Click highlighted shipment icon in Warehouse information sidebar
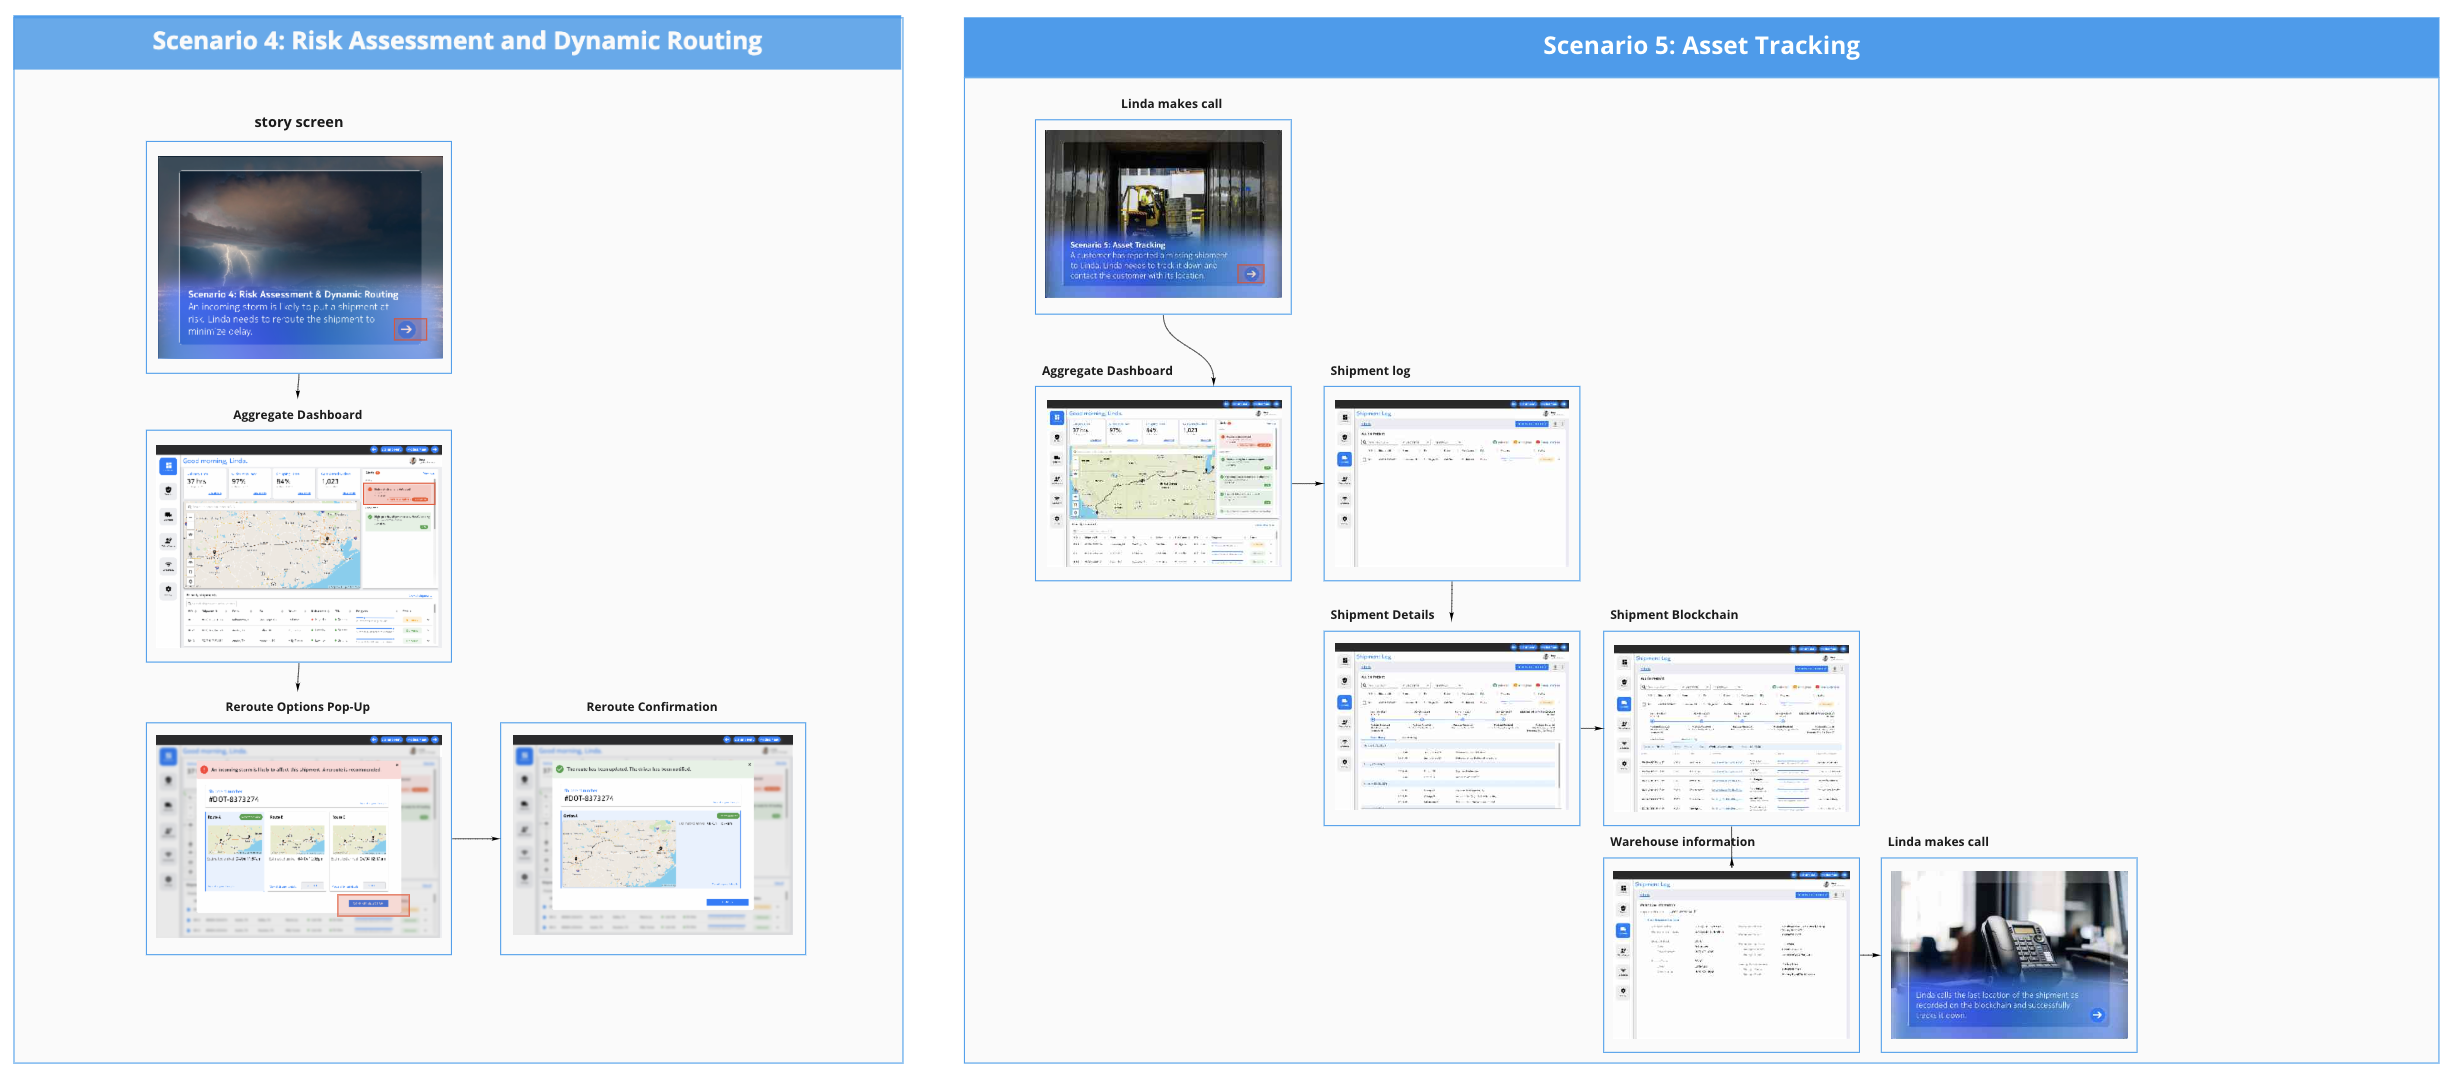 pos(1622,930)
